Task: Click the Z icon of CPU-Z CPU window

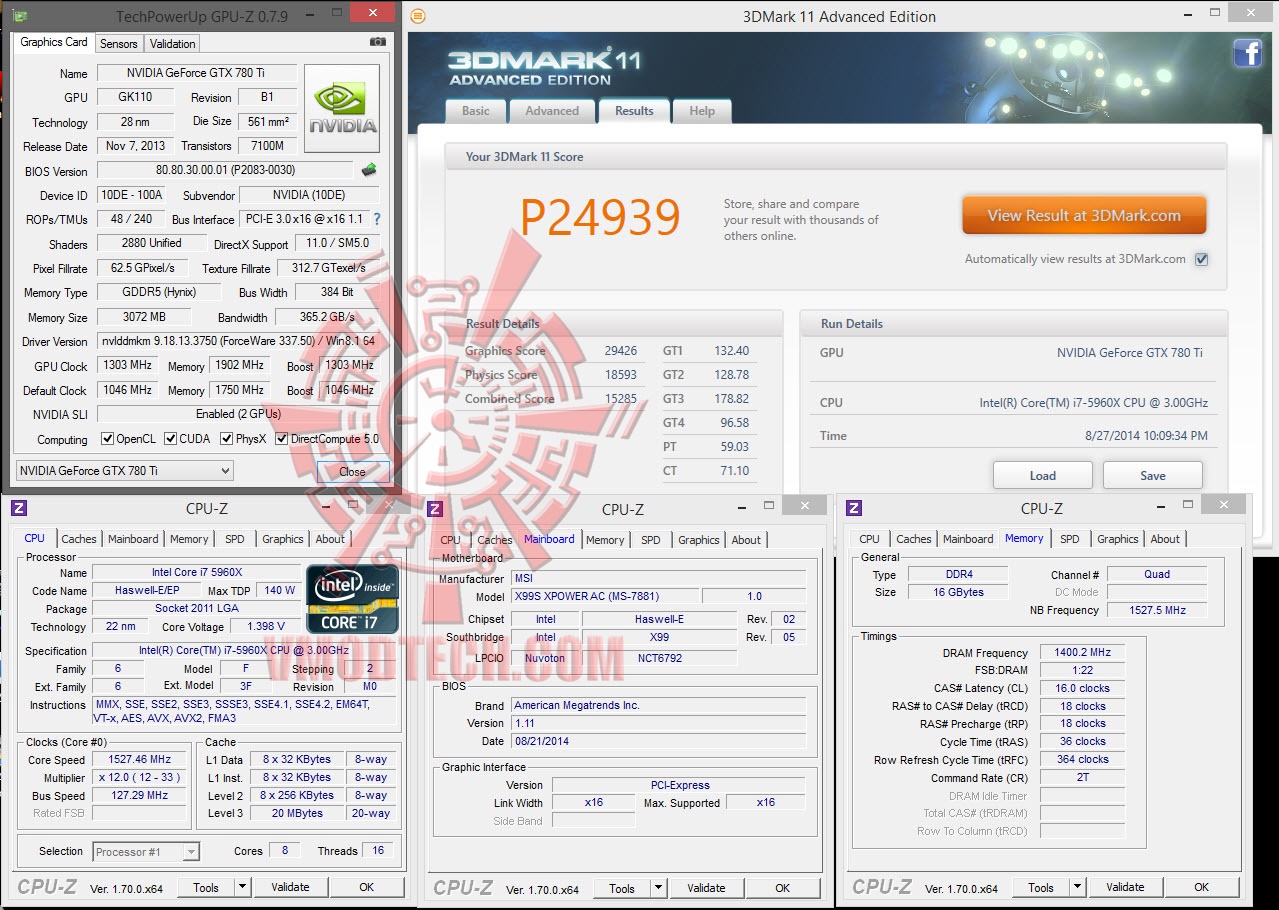Action: pos(19,508)
